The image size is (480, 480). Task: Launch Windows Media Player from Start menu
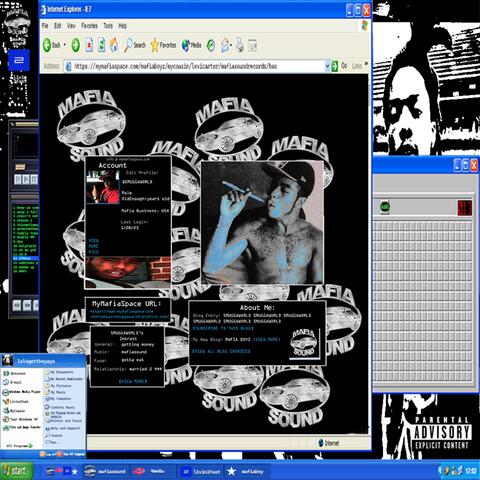tap(22, 392)
